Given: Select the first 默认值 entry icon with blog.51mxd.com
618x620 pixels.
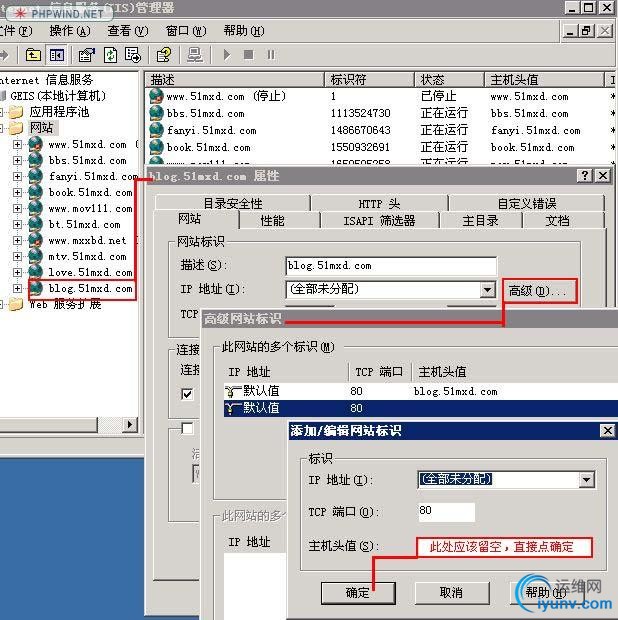Looking at the screenshot, I should click(x=232, y=391).
